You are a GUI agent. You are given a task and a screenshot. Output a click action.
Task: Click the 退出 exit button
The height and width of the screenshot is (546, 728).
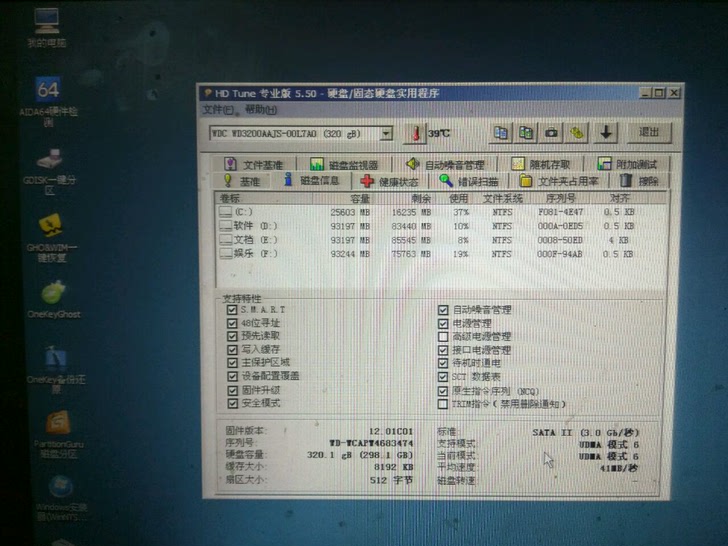[649, 133]
